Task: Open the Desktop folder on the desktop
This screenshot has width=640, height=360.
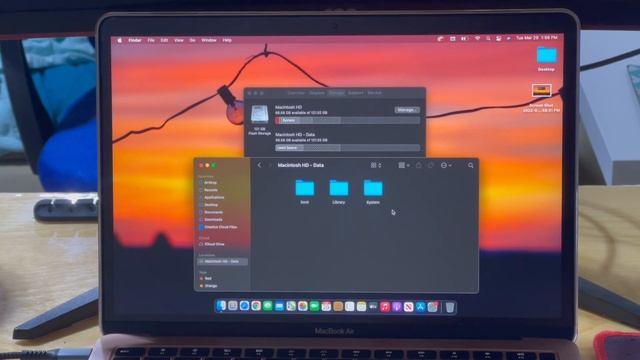Action: coord(547,59)
